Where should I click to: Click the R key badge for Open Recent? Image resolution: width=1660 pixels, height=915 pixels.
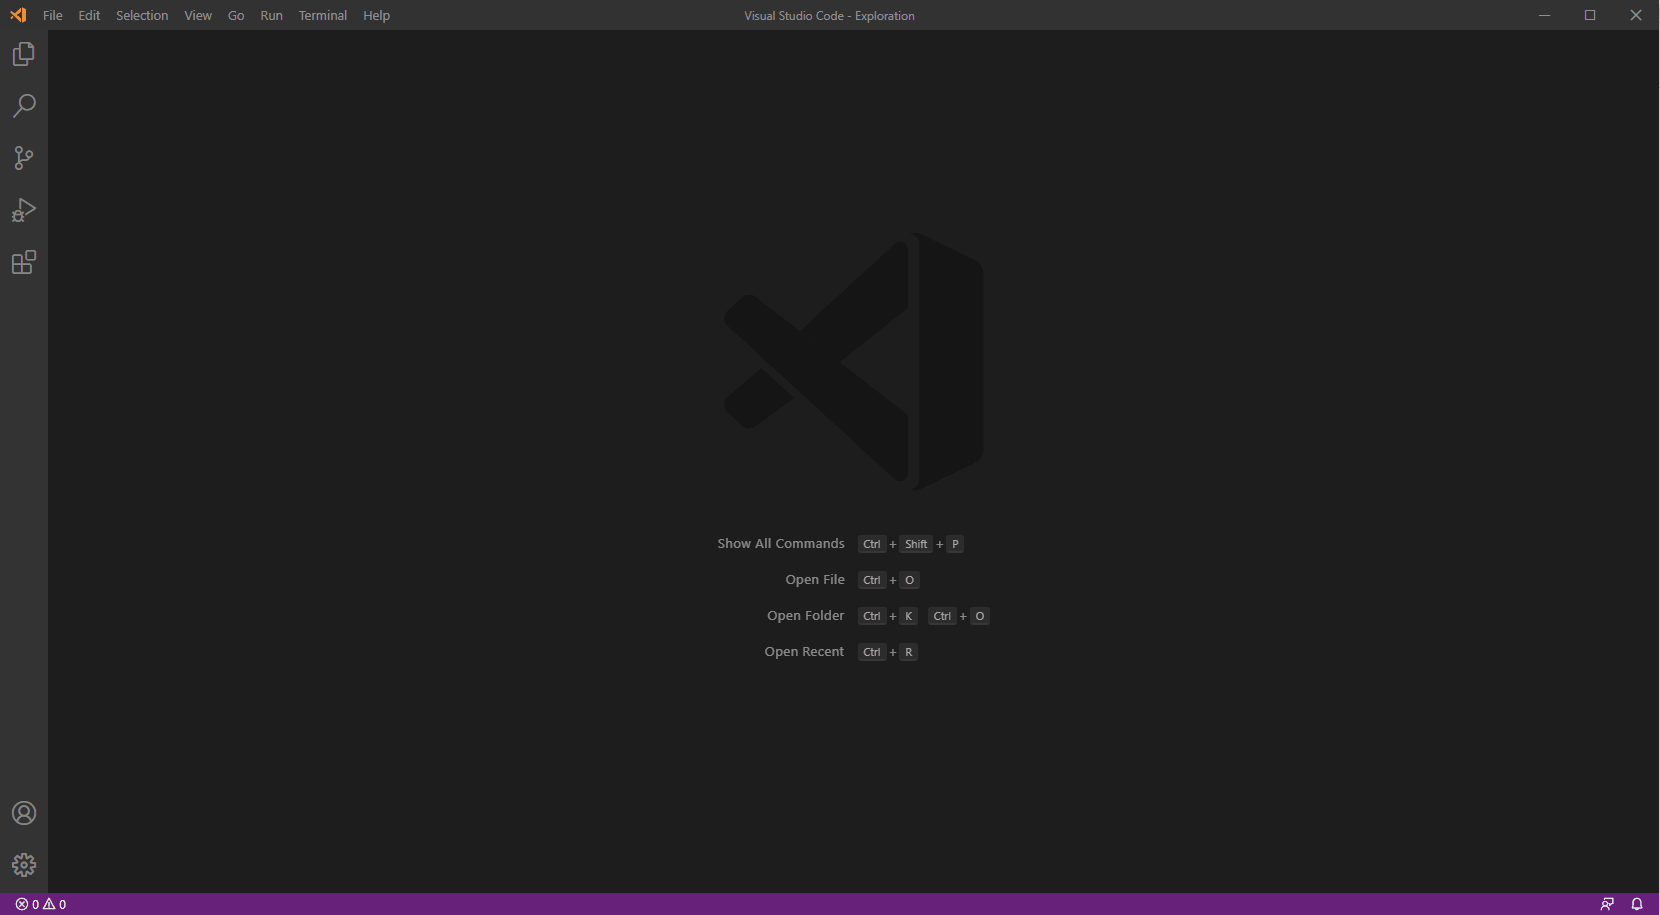click(x=908, y=652)
